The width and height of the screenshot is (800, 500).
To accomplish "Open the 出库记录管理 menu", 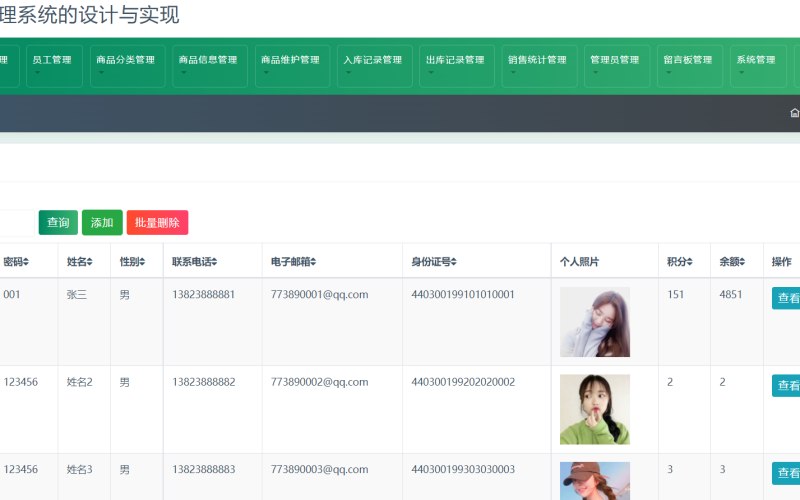I will (457, 66).
